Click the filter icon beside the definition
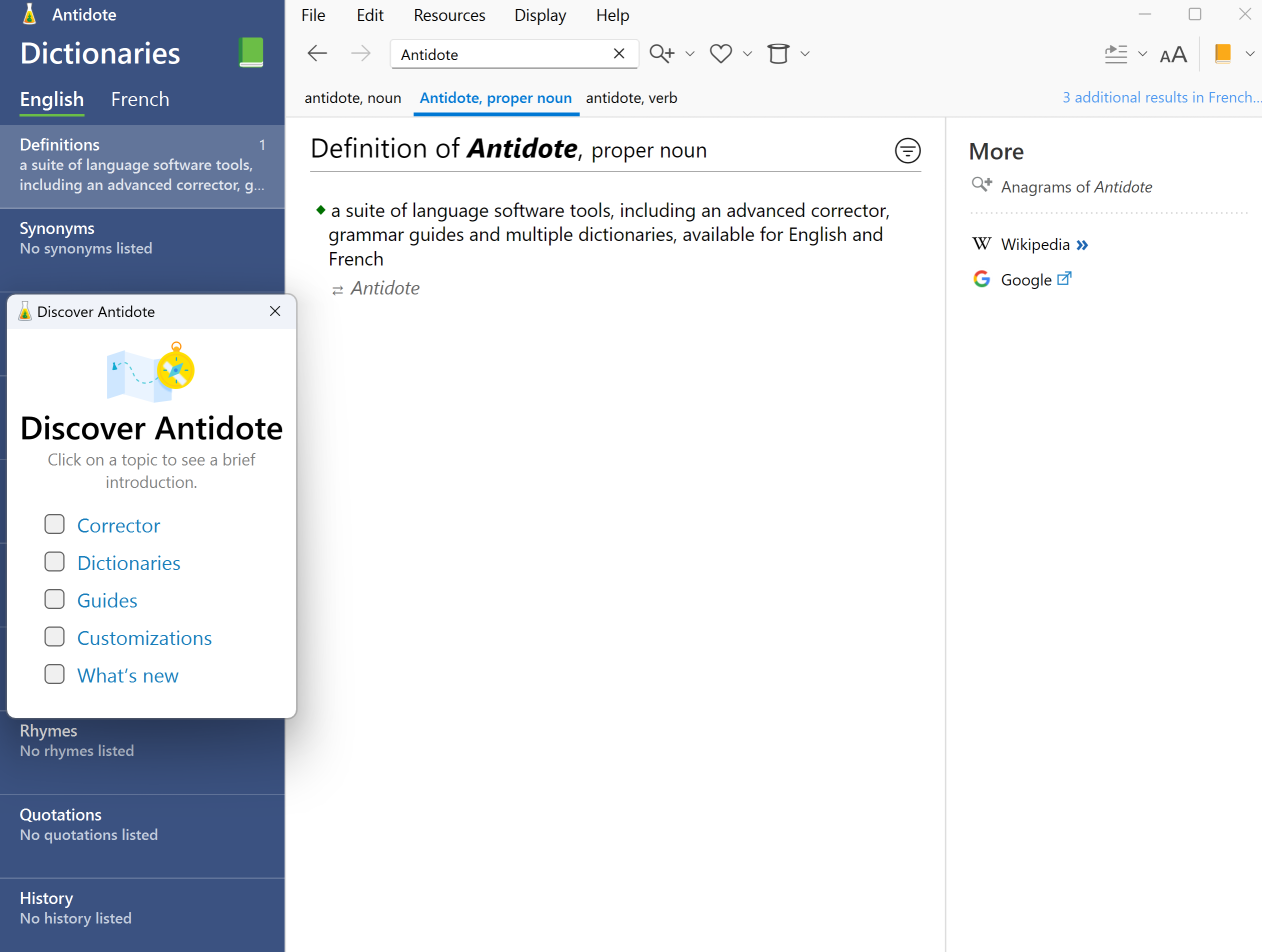 tap(907, 151)
